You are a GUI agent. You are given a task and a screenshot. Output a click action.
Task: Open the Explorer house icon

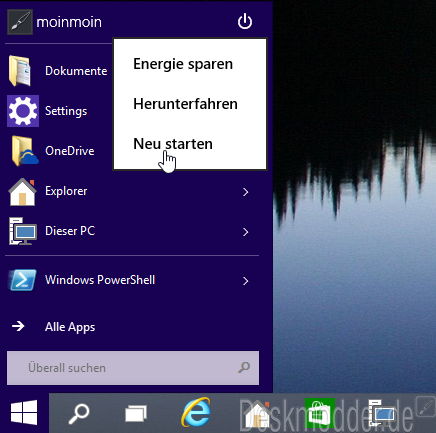22,192
